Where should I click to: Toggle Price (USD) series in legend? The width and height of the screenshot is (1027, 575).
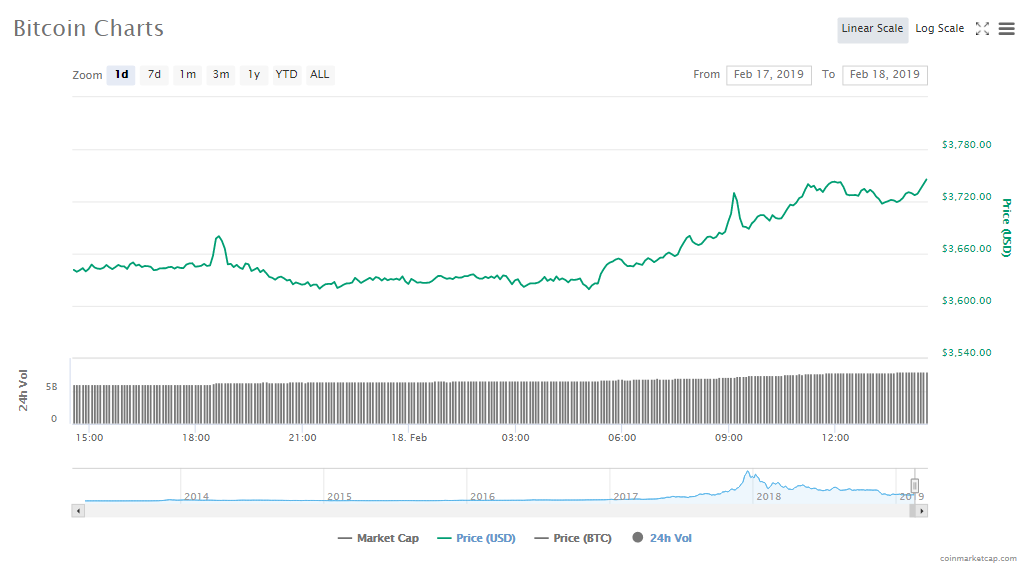tap(477, 538)
